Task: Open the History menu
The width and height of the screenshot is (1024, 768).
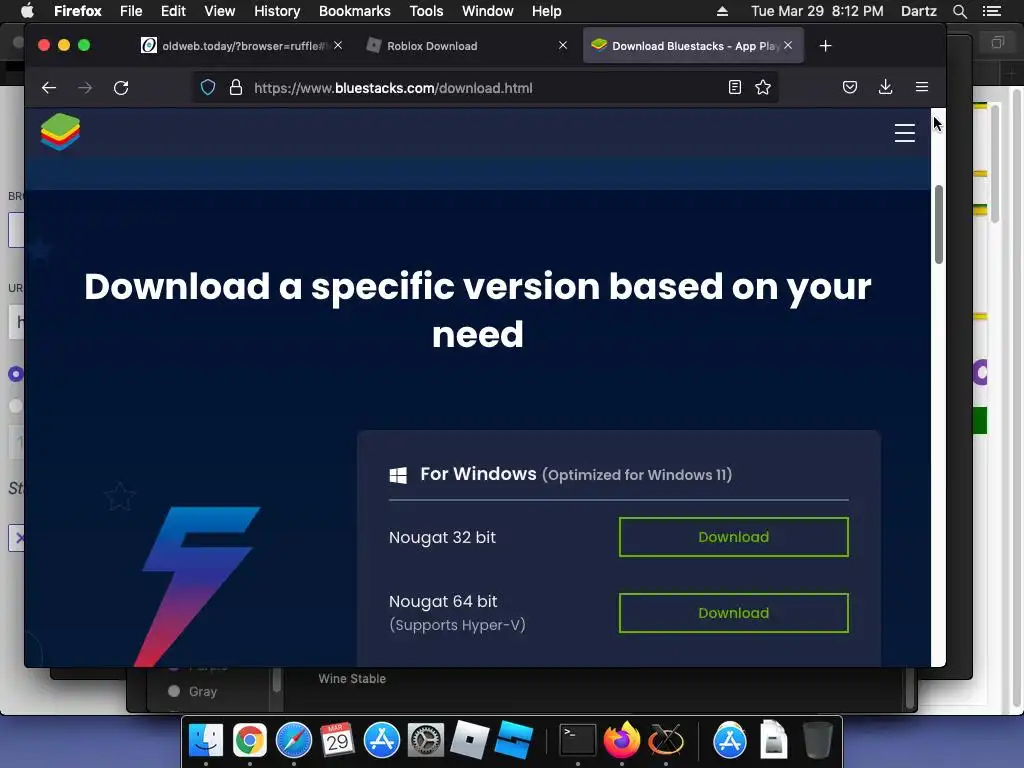Action: click(x=277, y=11)
